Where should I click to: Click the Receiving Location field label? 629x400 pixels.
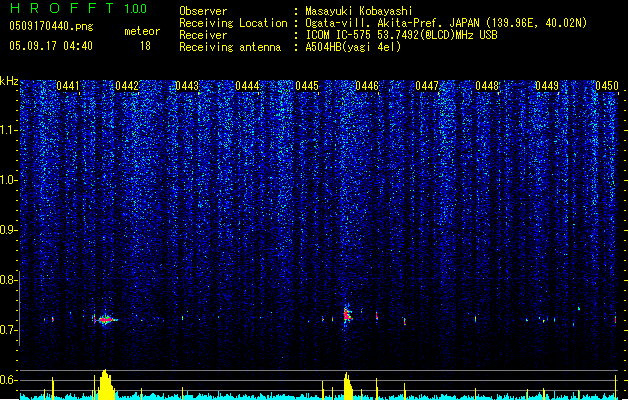click(x=233, y=23)
